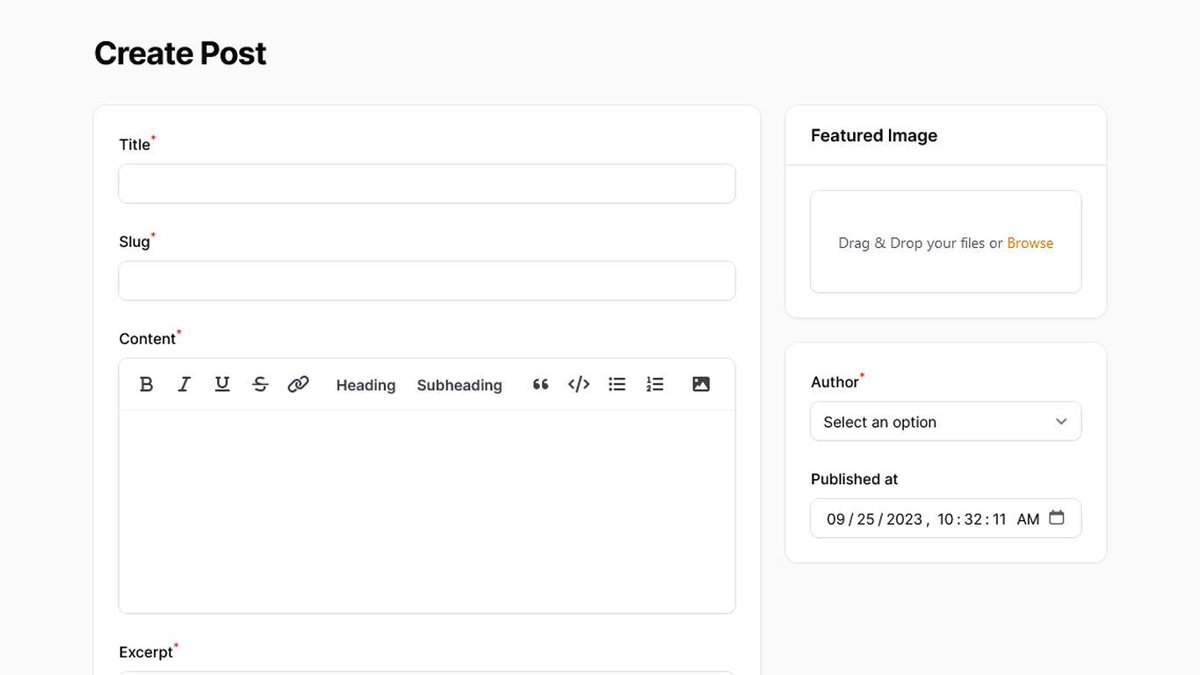This screenshot has height=675, width=1200.
Task: Apply strikethrough to text
Action: click(x=260, y=384)
